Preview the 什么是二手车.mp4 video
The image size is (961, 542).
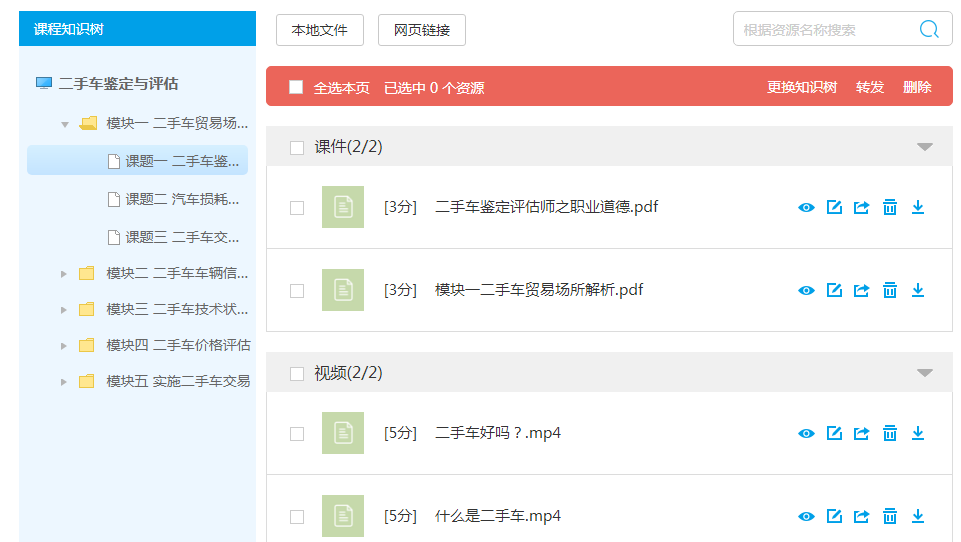click(x=806, y=517)
